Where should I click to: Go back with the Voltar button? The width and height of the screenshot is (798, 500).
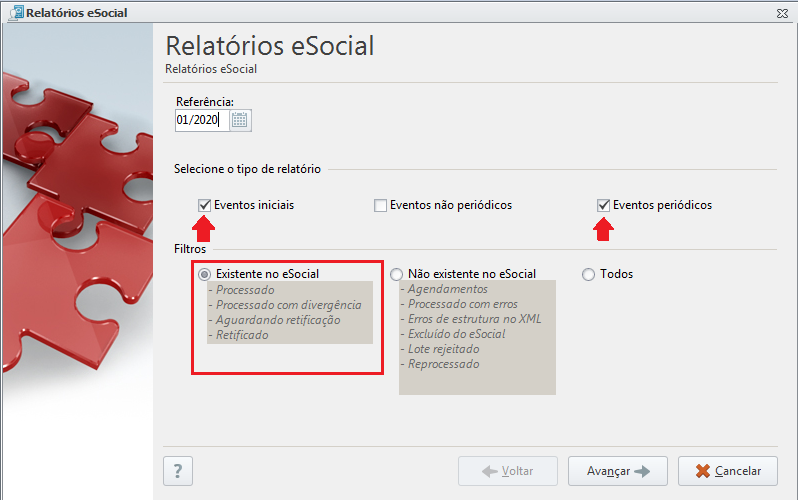[508, 471]
